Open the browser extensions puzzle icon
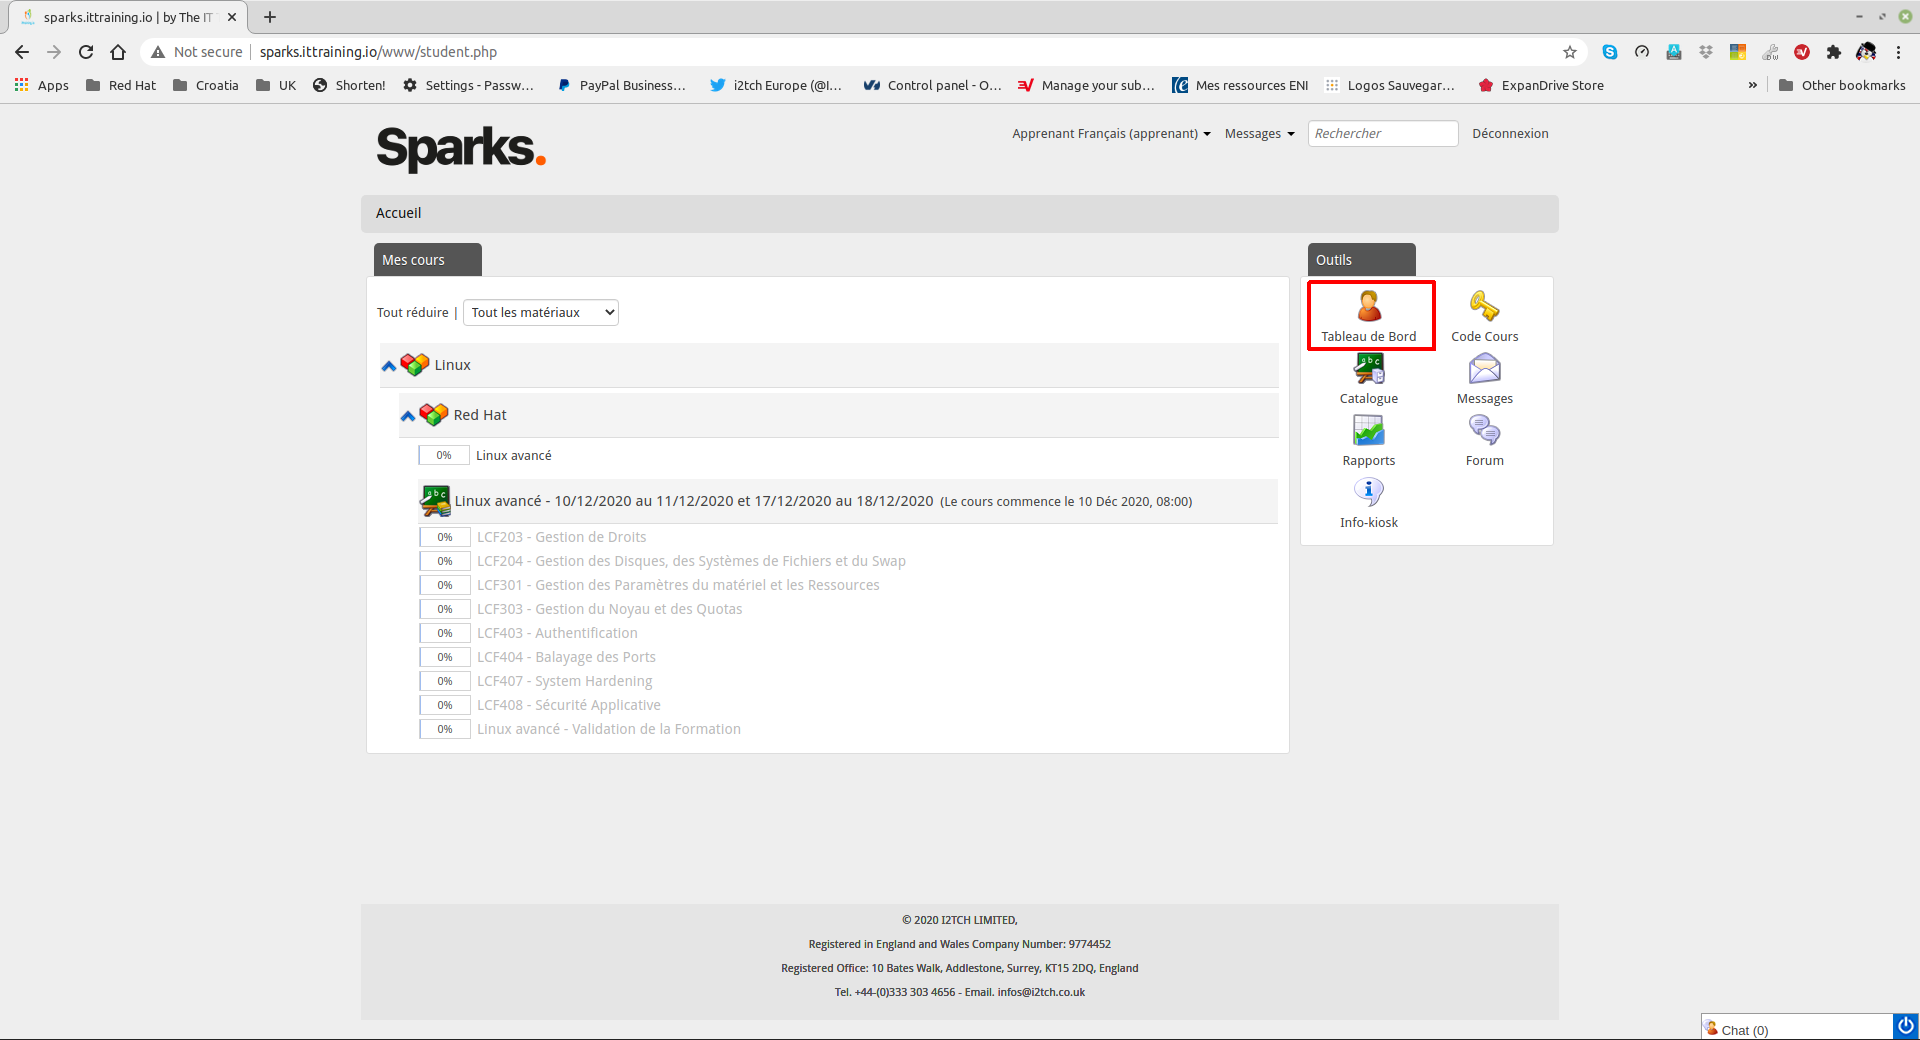Image resolution: width=1920 pixels, height=1040 pixels. 1834,52
